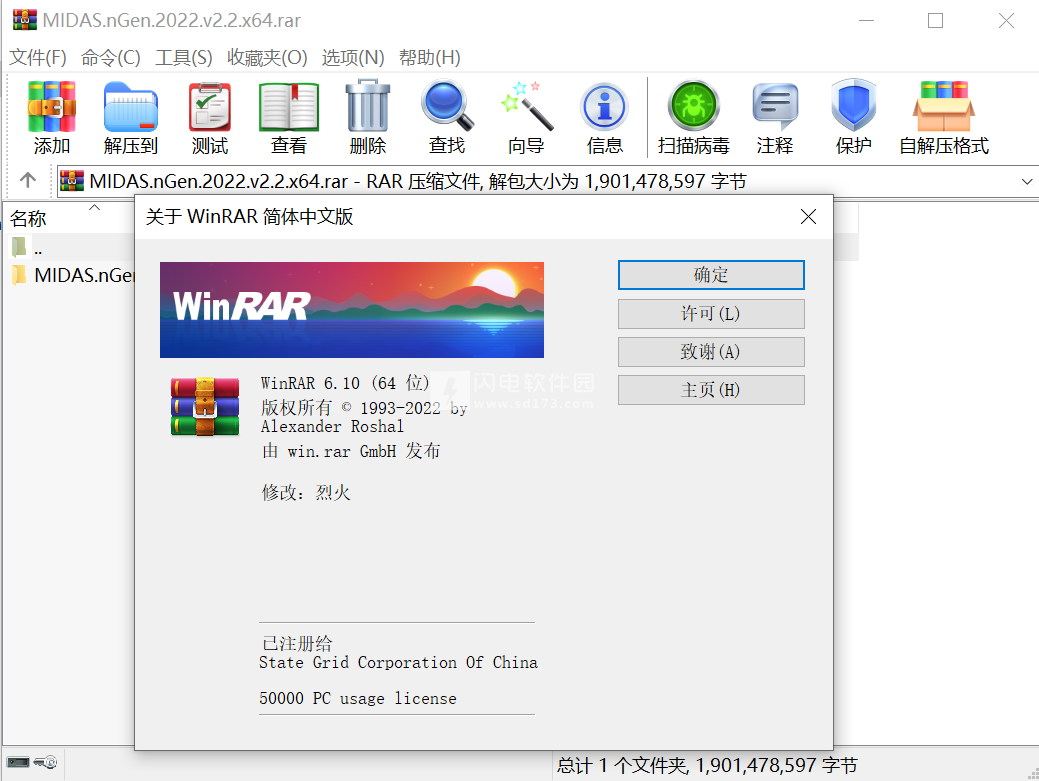Image resolution: width=1039 pixels, height=781 pixels.
Task: Click the "WinRAR 6.10 (64 位)" version text
Action: point(345,383)
